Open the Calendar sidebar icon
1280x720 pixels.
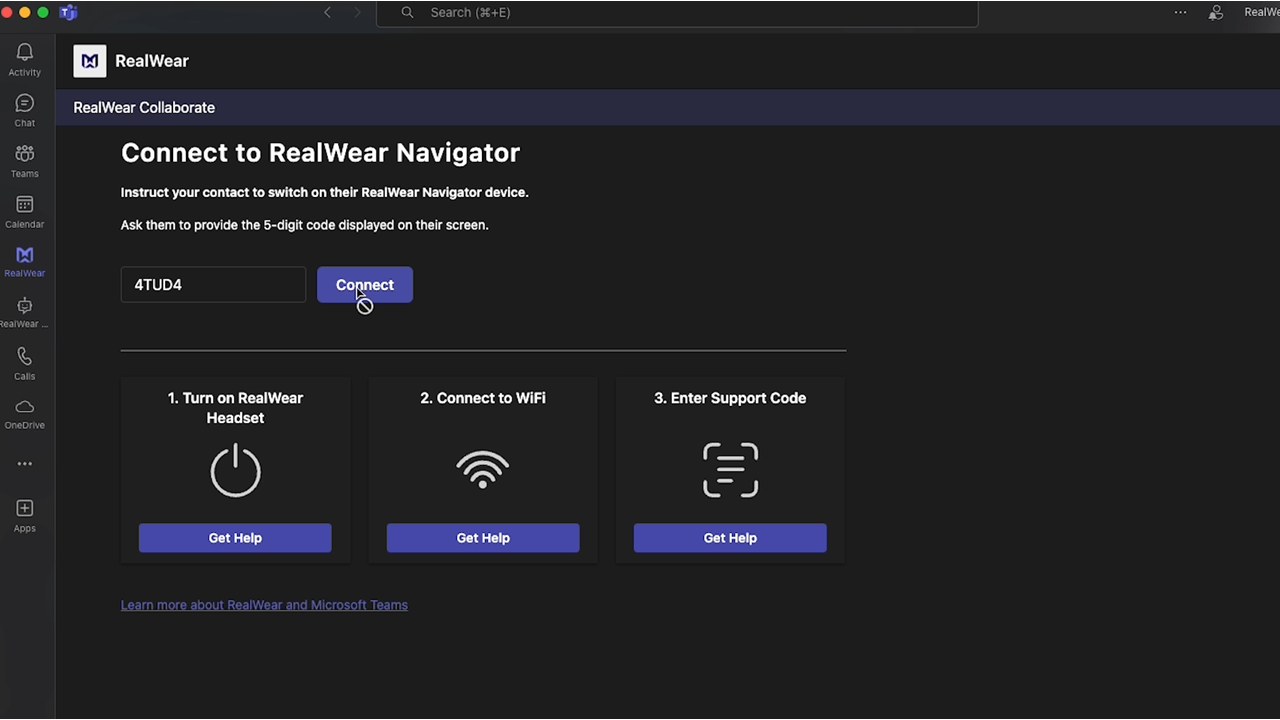click(x=25, y=211)
